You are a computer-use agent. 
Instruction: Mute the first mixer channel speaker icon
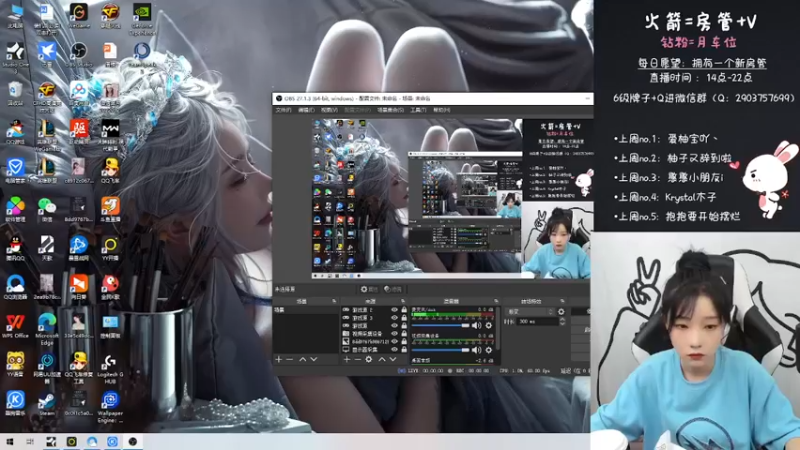pos(477,325)
